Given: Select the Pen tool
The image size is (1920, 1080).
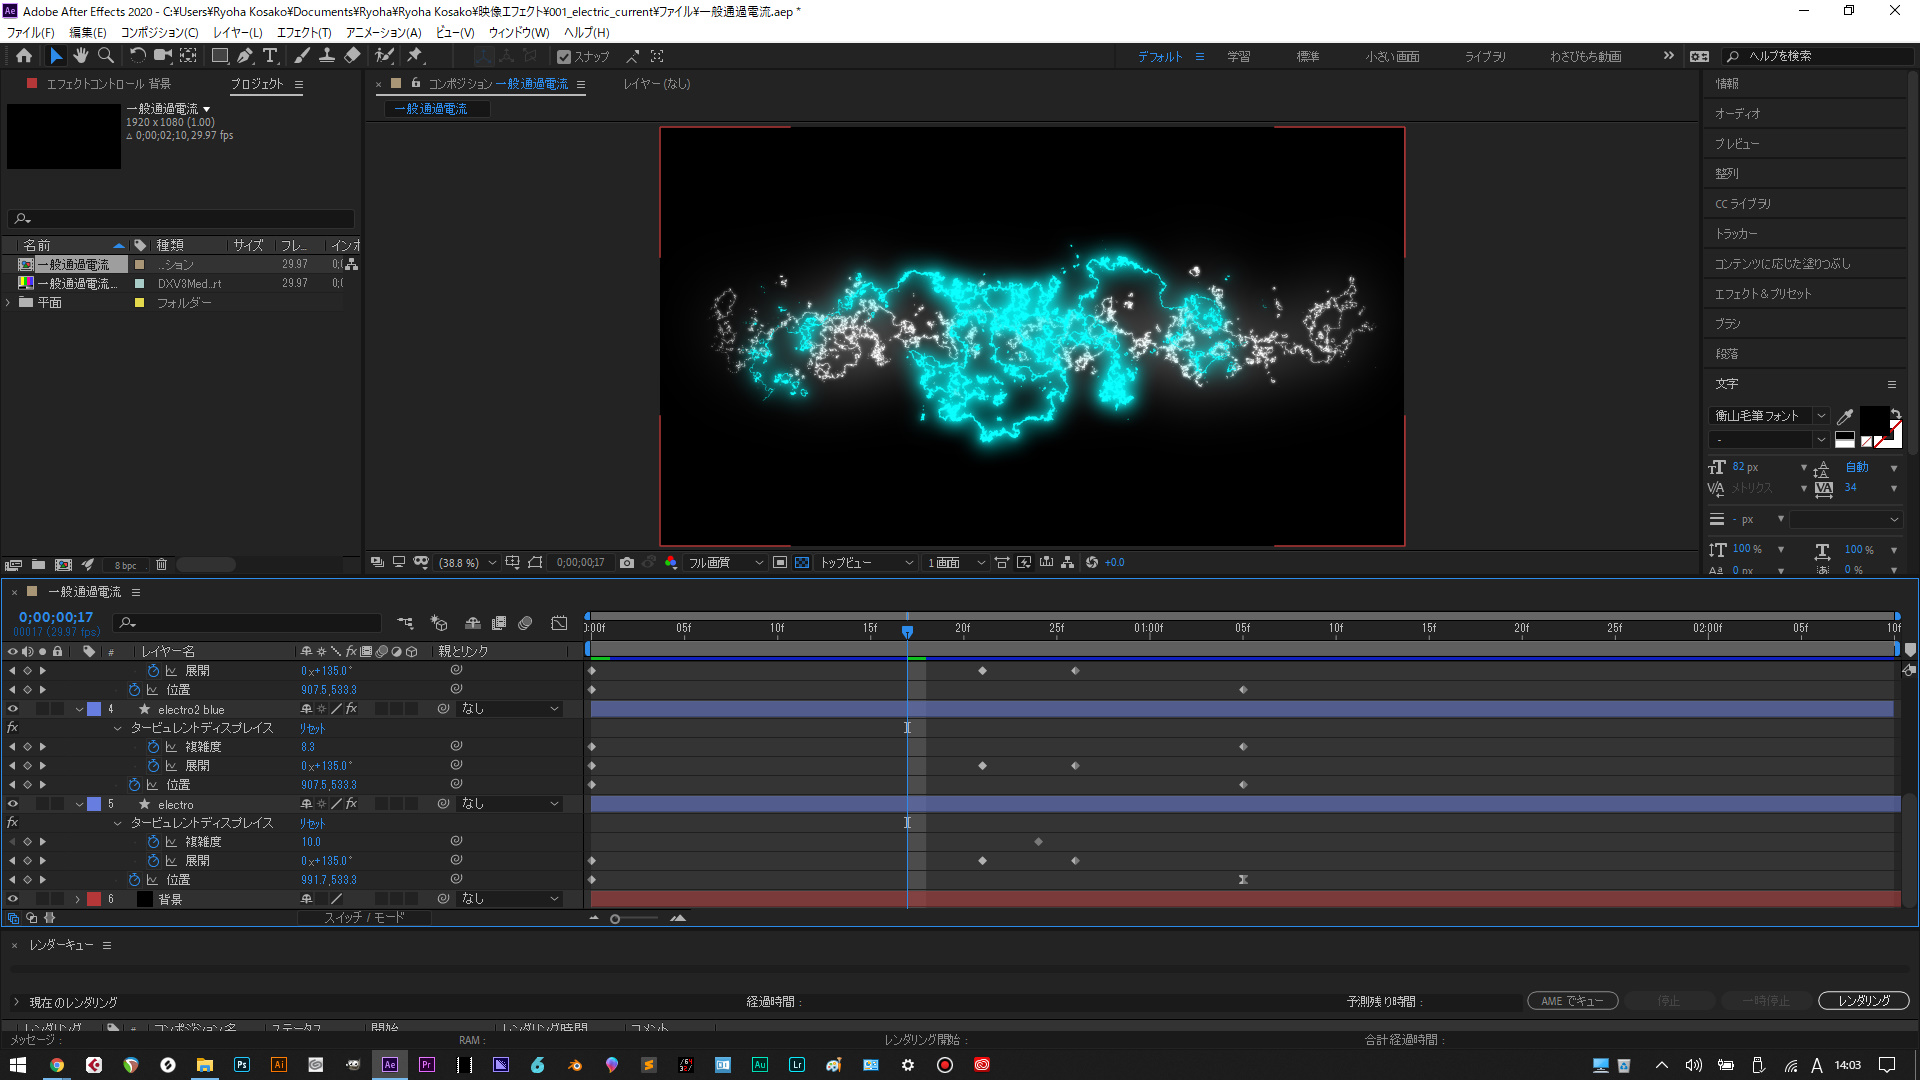Looking at the screenshot, I should pyautogui.click(x=245, y=56).
